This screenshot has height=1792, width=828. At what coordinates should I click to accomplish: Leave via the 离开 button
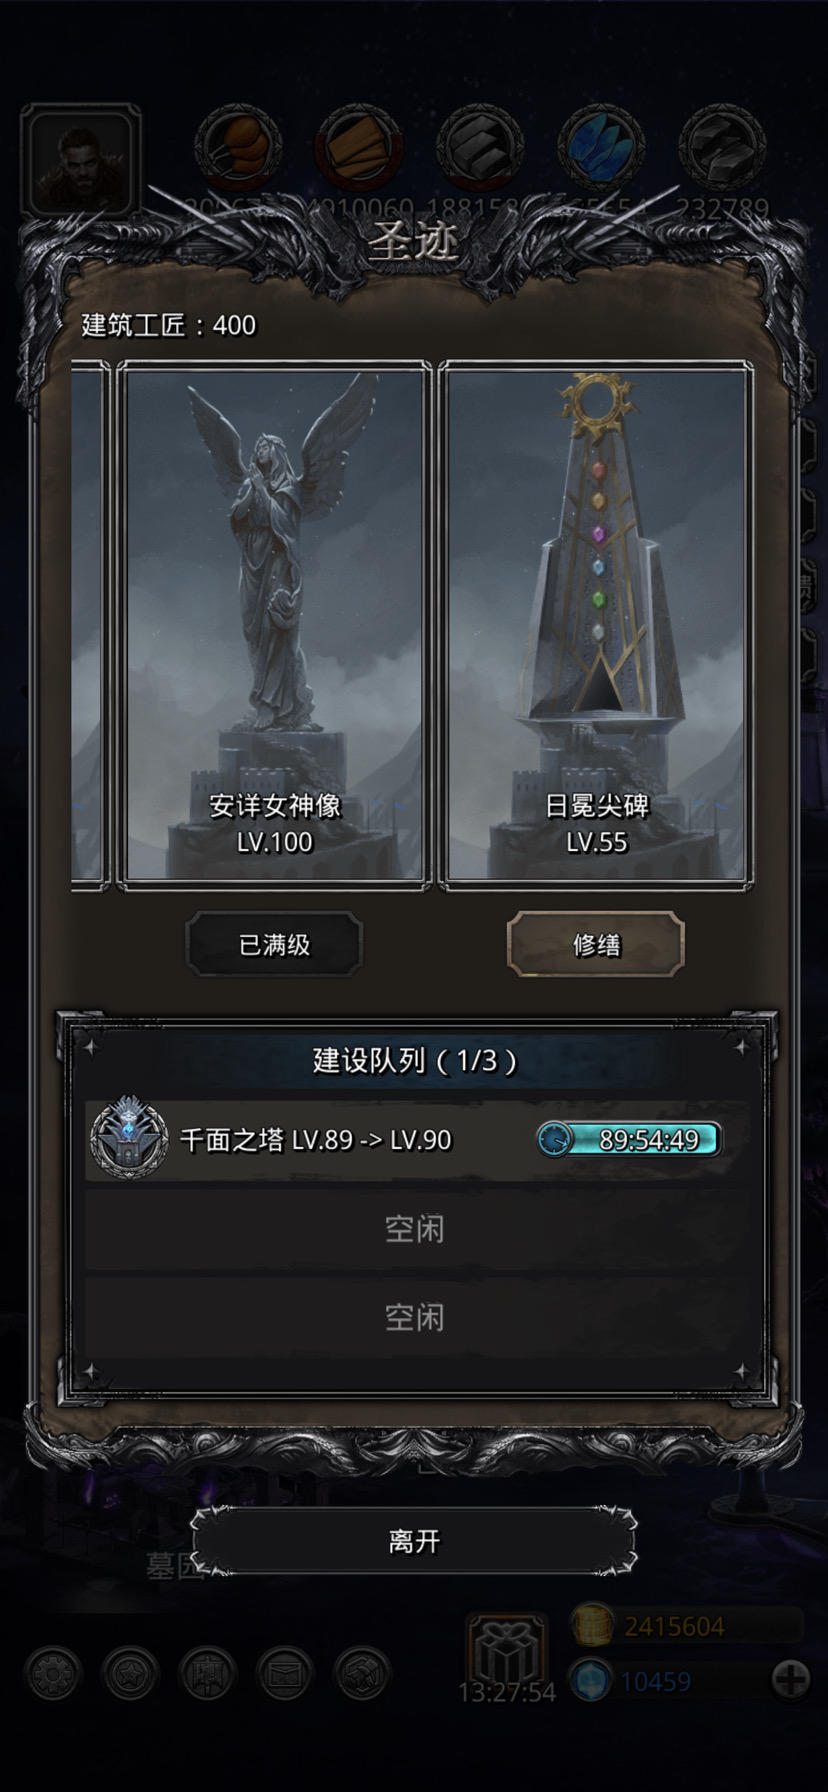(414, 1541)
